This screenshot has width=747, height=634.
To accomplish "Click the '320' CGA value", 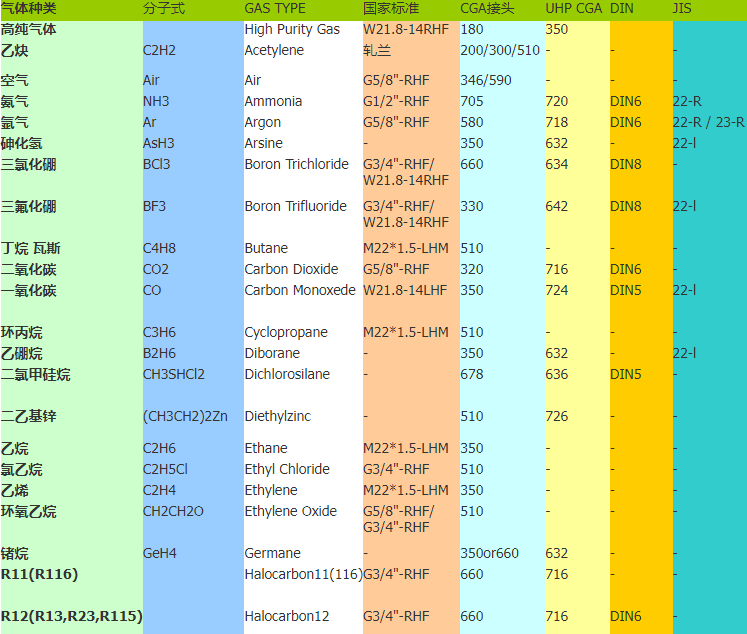I will pyautogui.click(x=472, y=269).
